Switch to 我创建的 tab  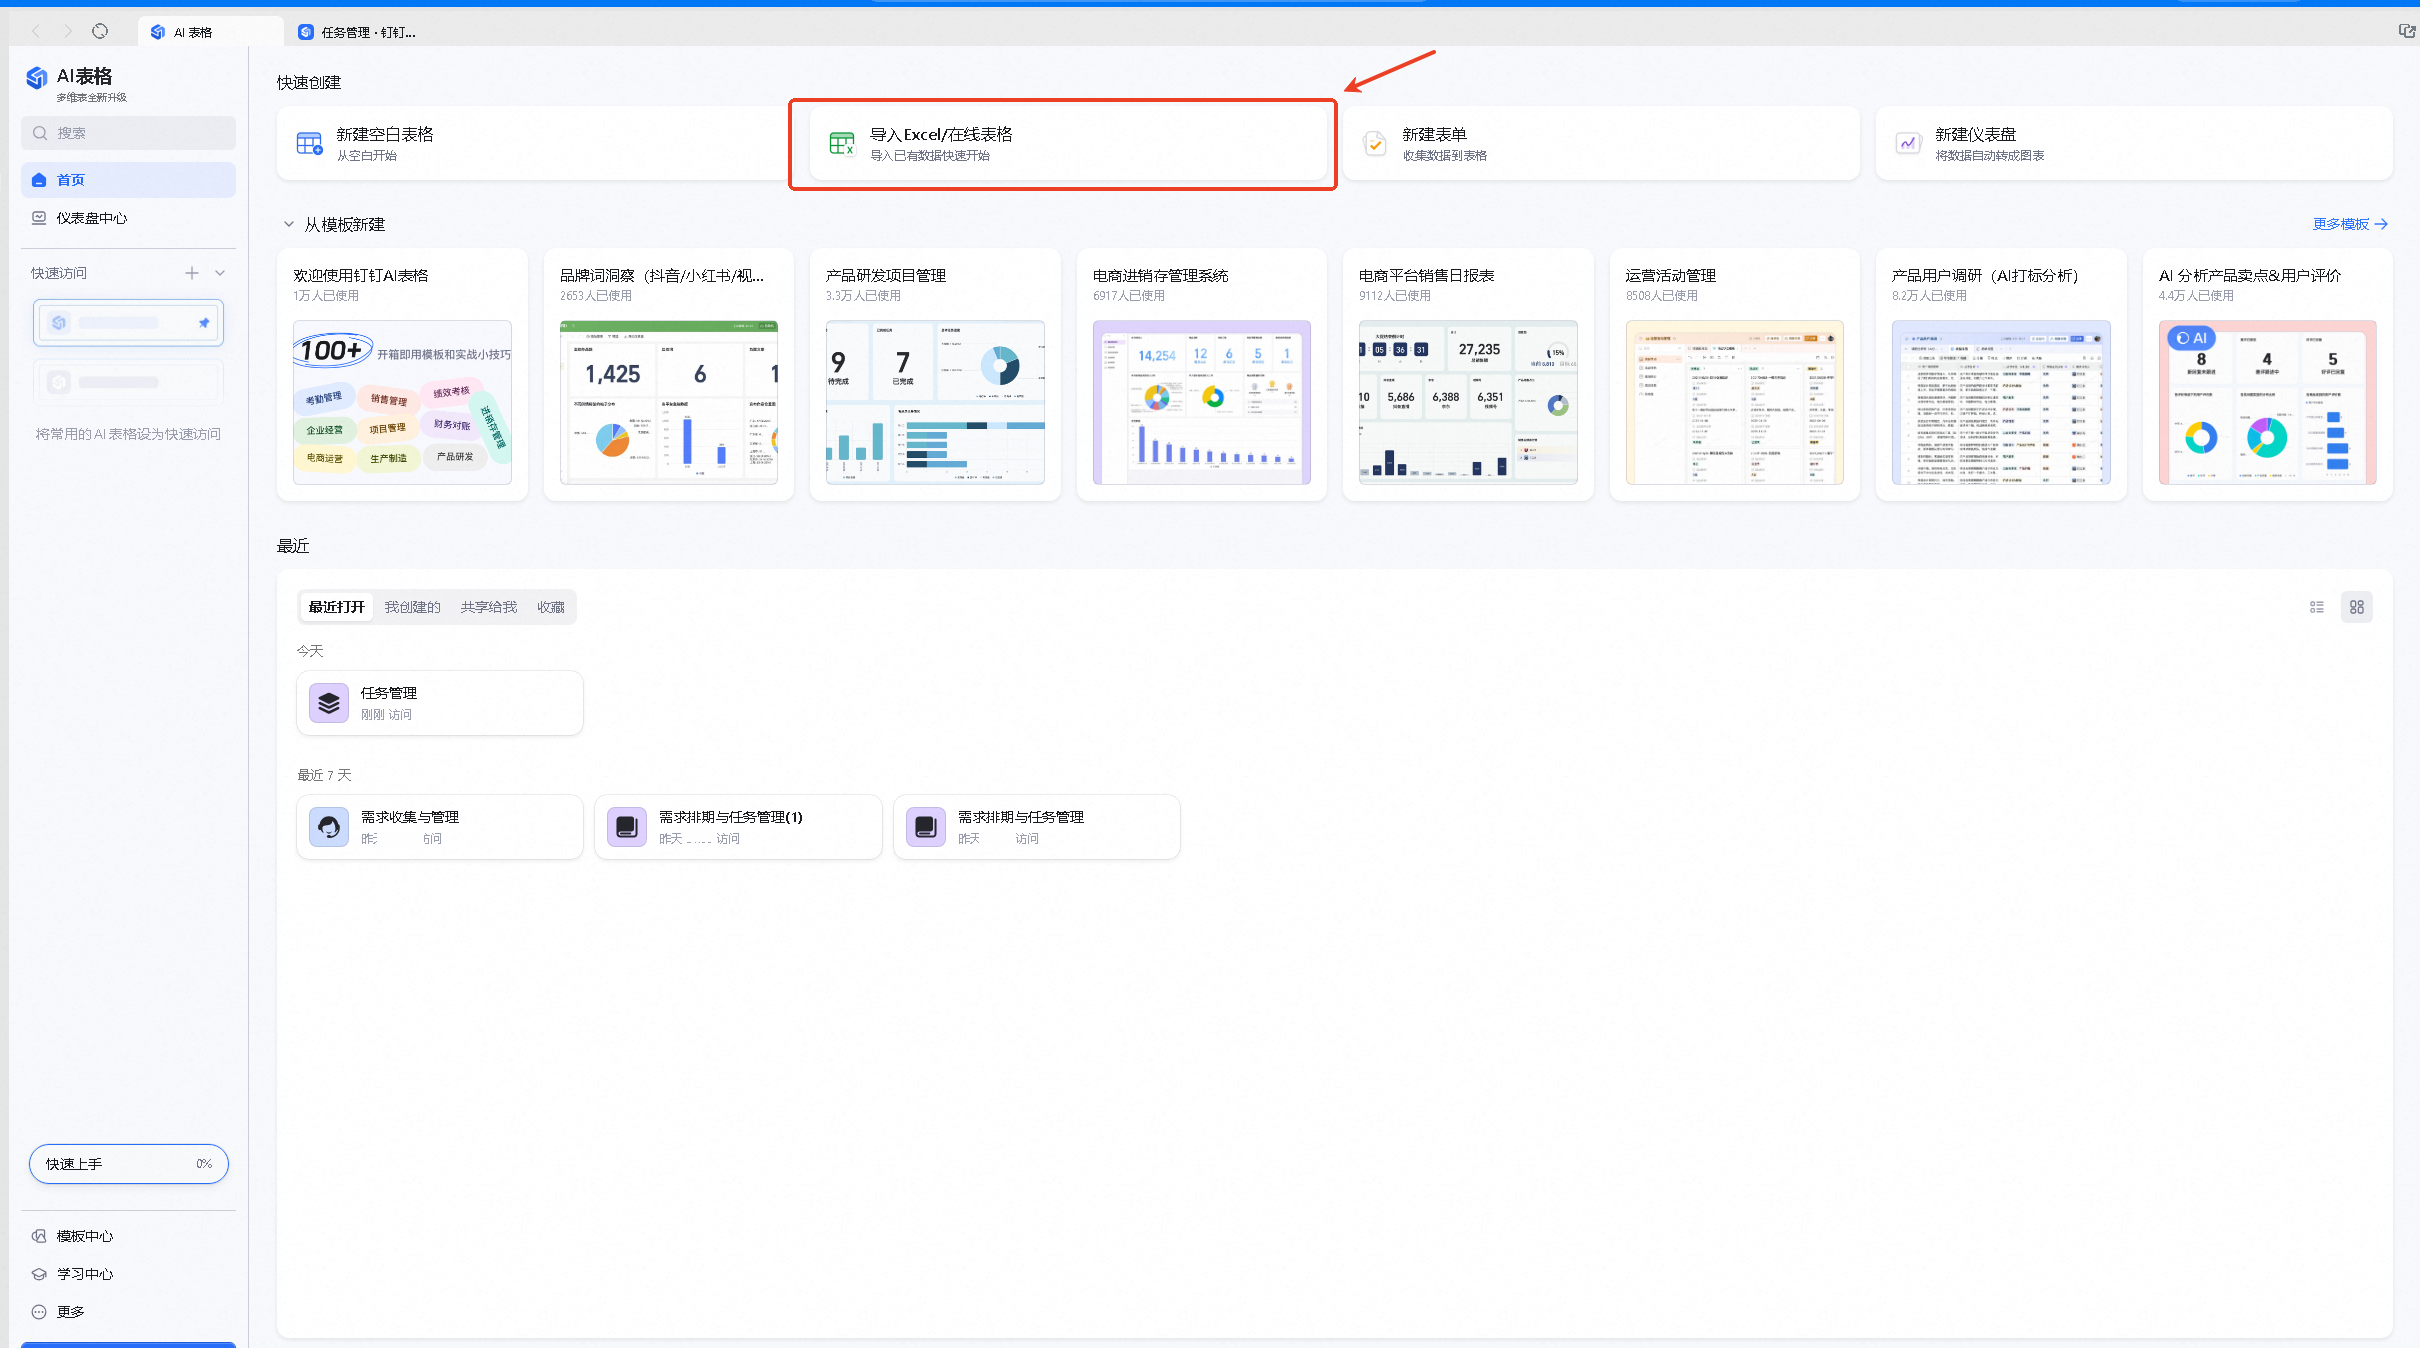point(412,607)
